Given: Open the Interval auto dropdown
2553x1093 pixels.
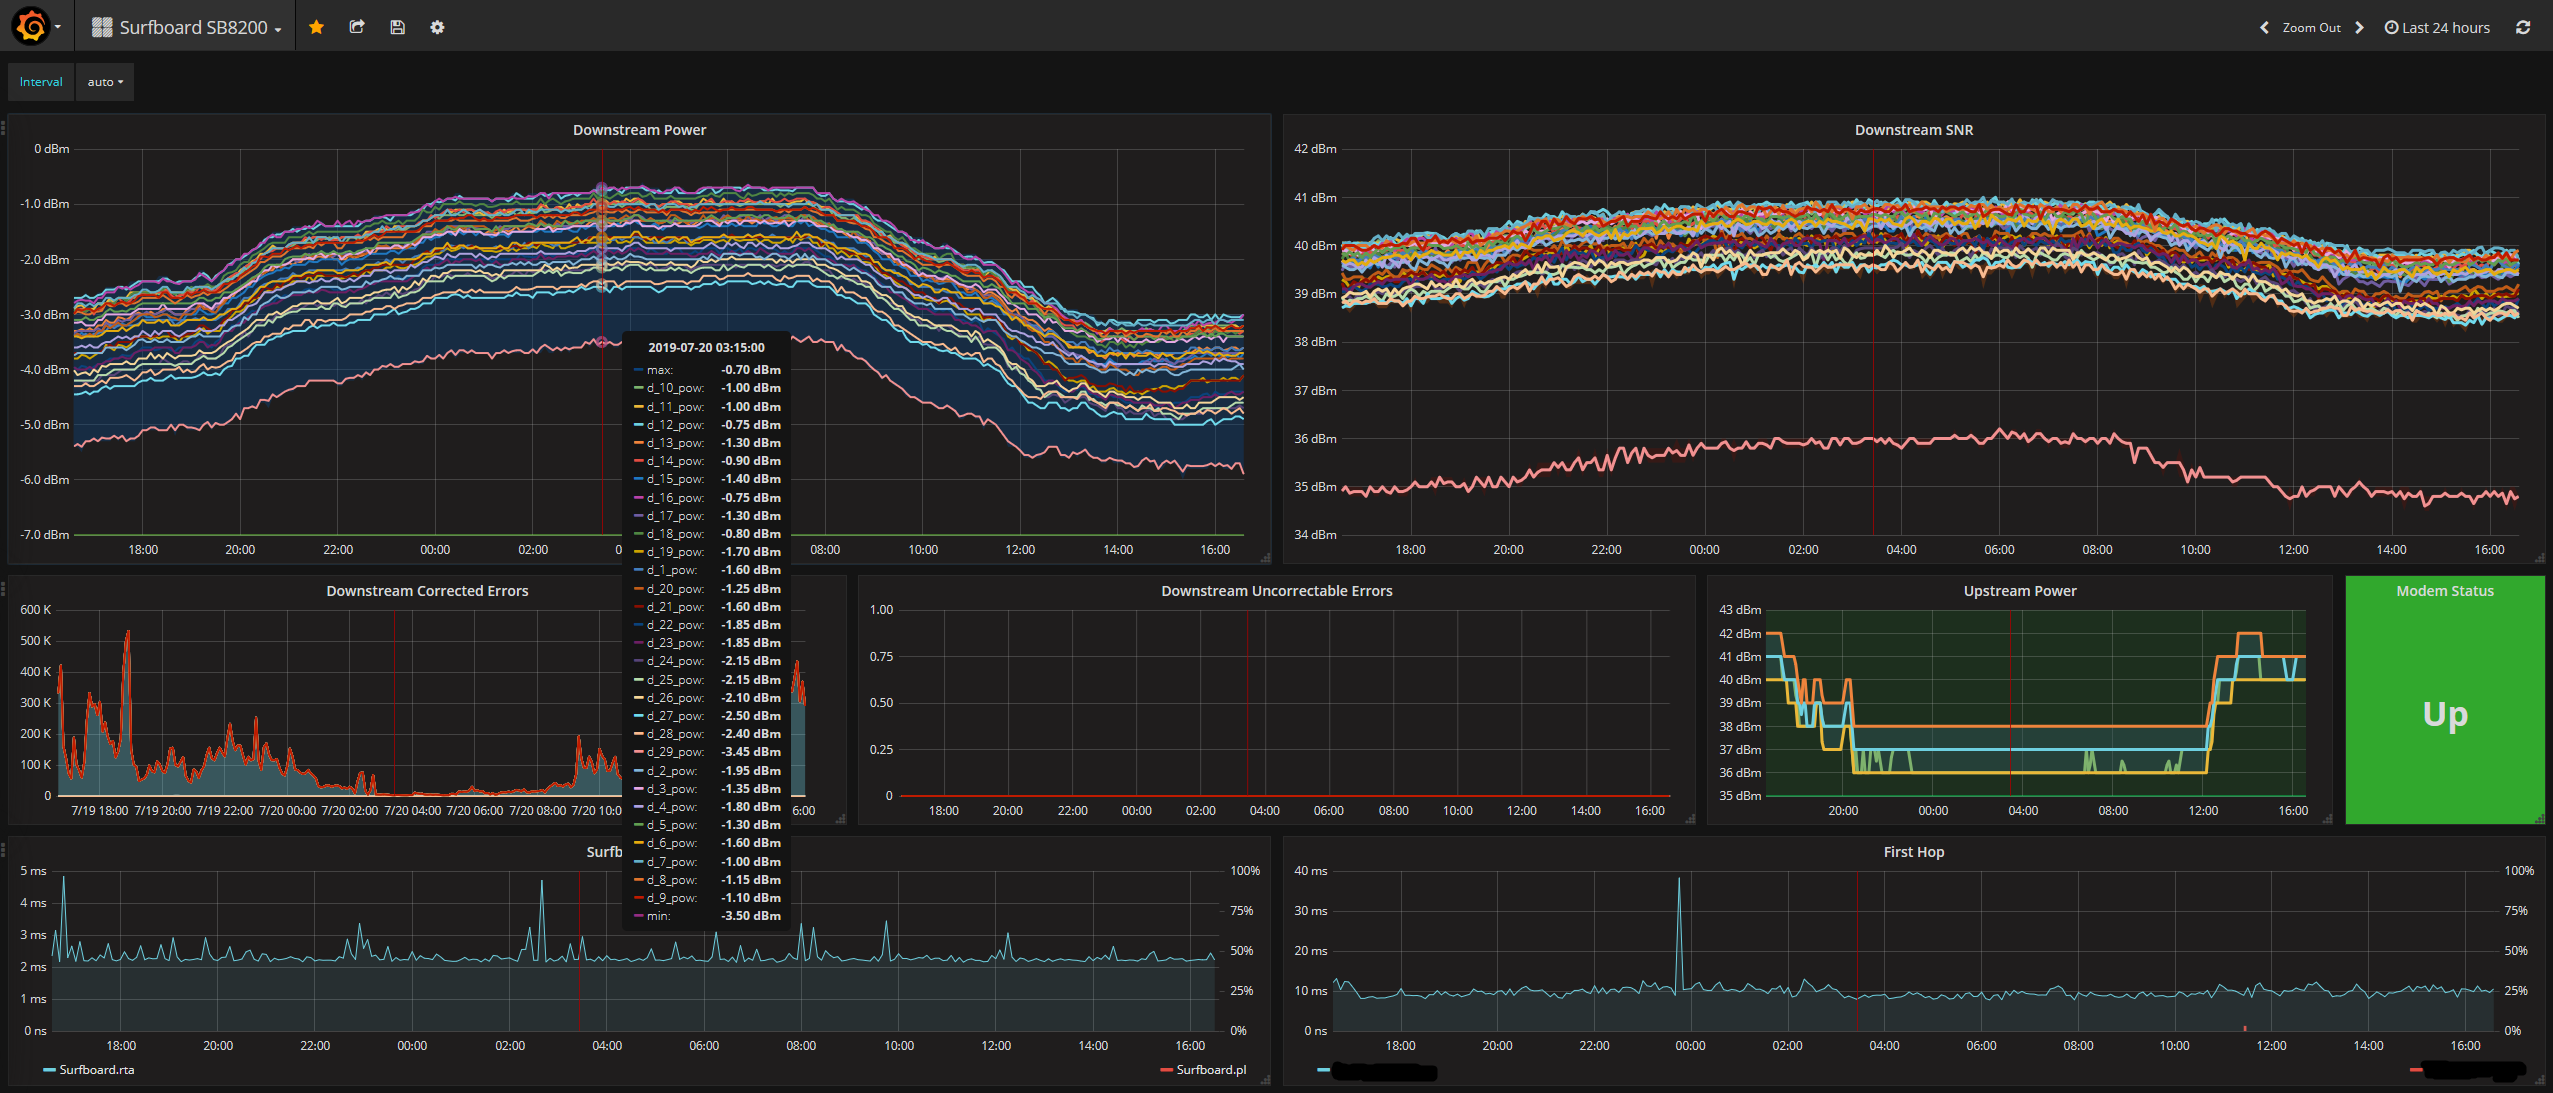Looking at the screenshot, I should click(x=105, y=82).
